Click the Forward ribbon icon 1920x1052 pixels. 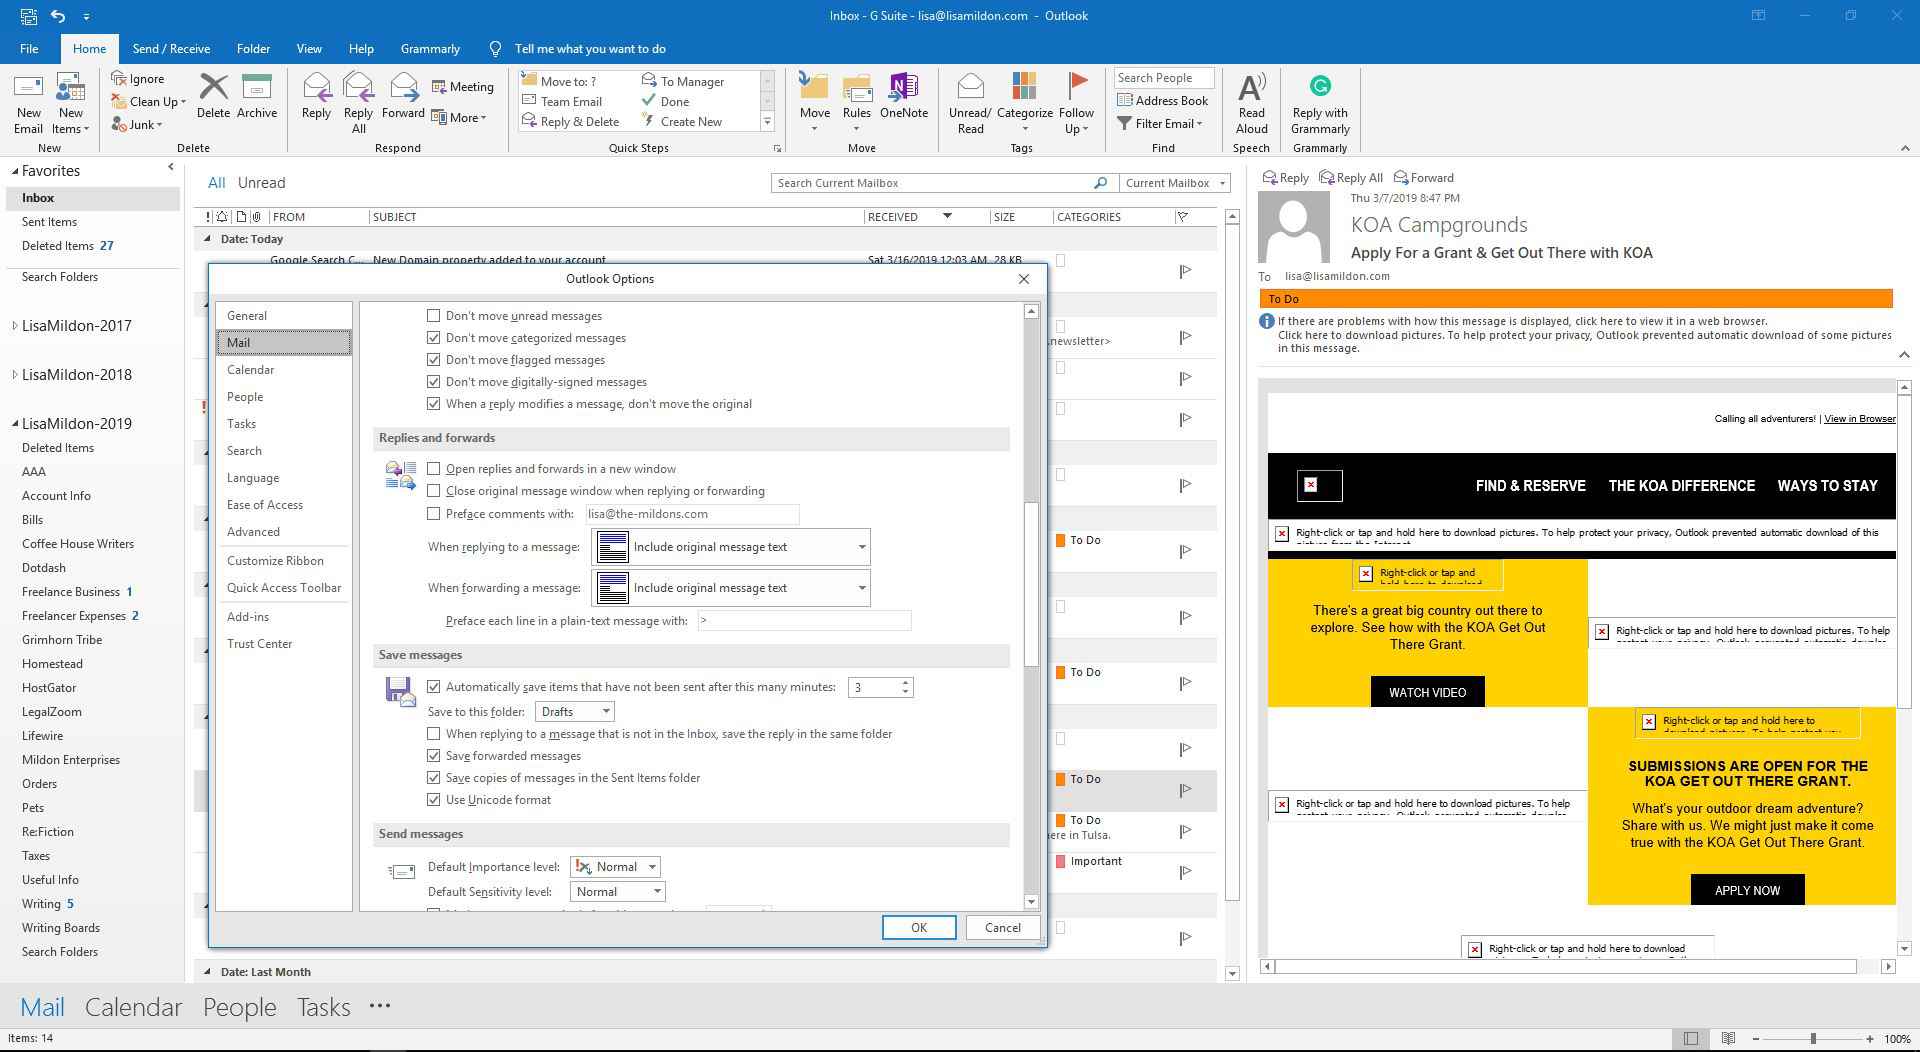click(403, 88)
